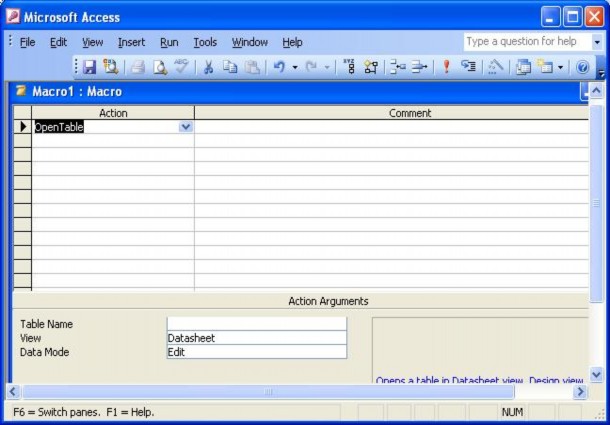Click the horizontal scrollbar thumb
The width and height of the screenshot is (610, 425).
click(x=268, y=392)
